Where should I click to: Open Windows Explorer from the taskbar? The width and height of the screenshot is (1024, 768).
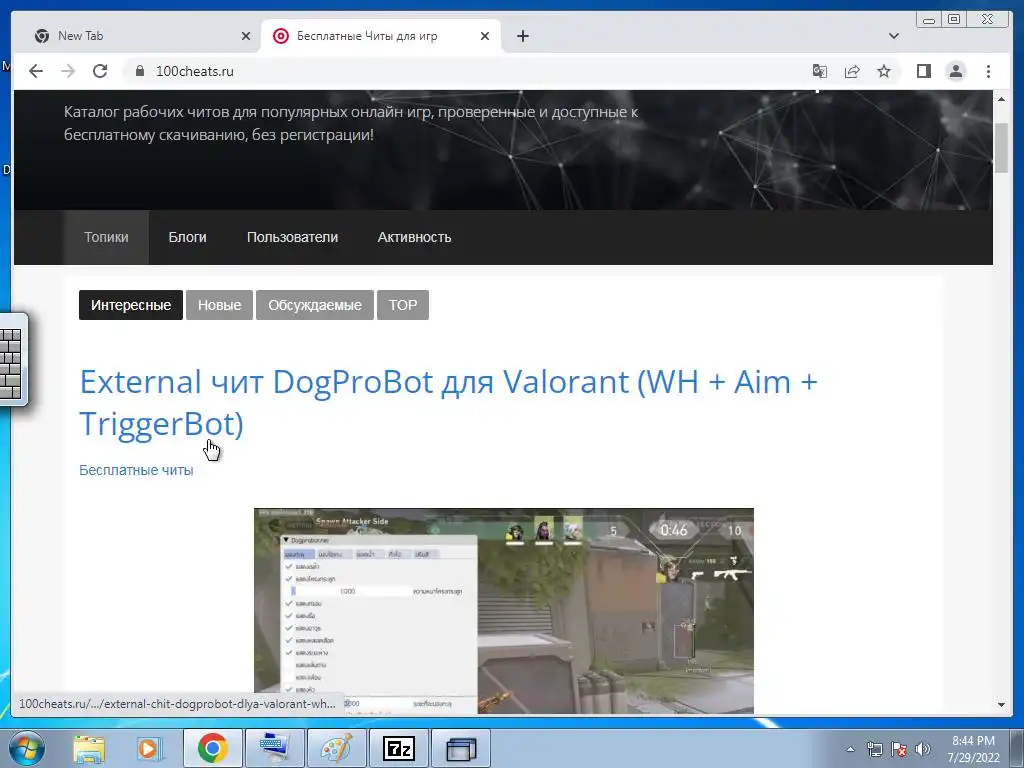(x=89, y=748)
